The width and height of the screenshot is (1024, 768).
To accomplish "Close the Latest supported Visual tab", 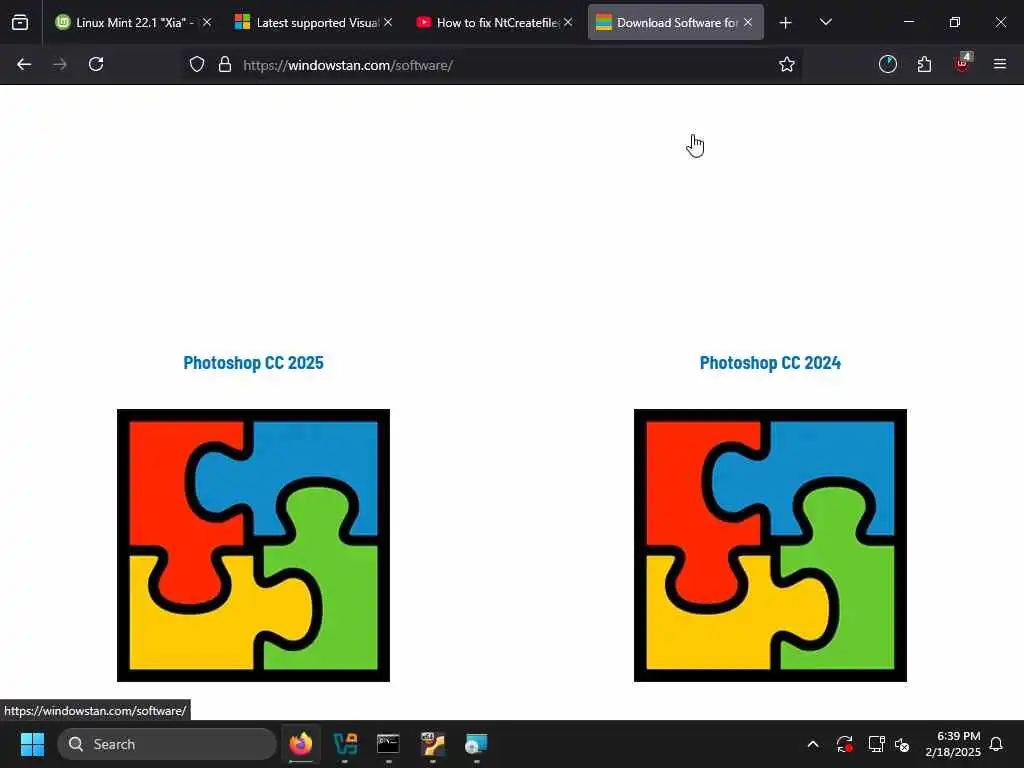I will click(x=388, y=22).
